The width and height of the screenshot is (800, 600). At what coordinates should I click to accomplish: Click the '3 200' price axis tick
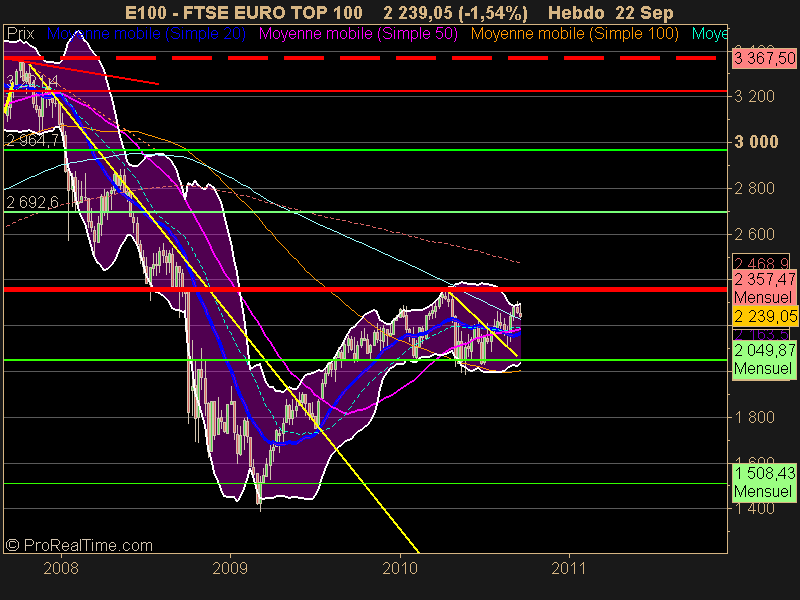754,96
